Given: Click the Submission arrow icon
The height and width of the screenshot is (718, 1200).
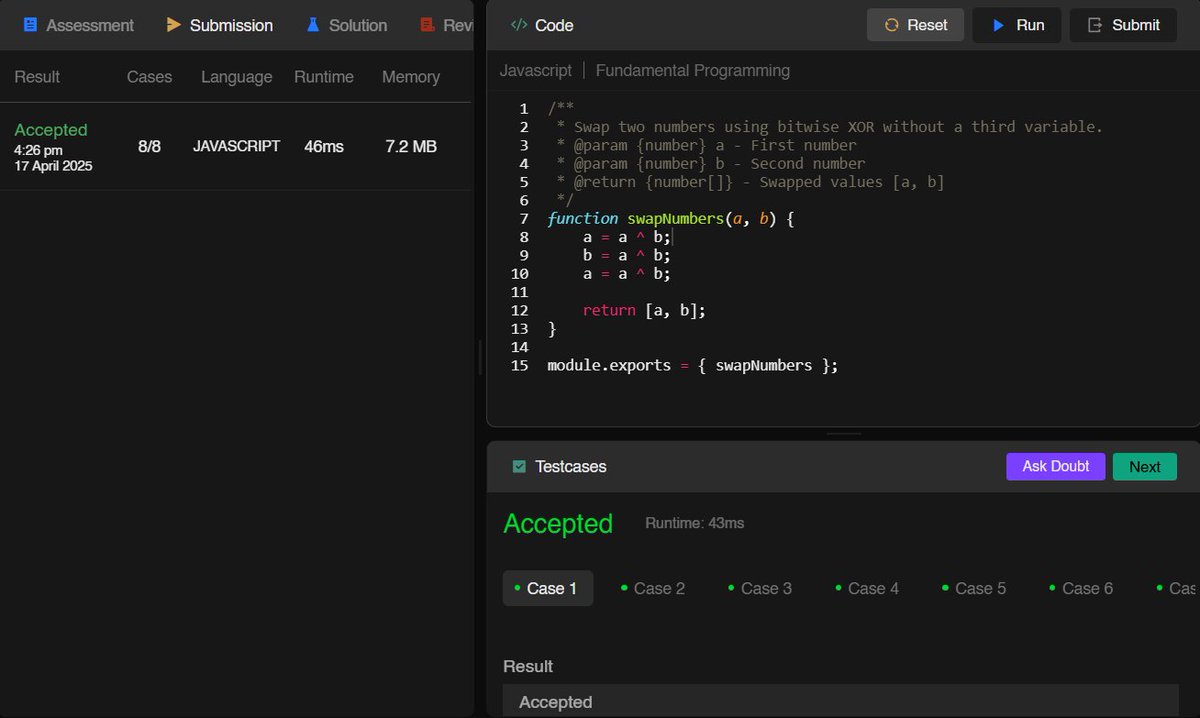Looking at the screenshot, I should (x=174, y=25).
